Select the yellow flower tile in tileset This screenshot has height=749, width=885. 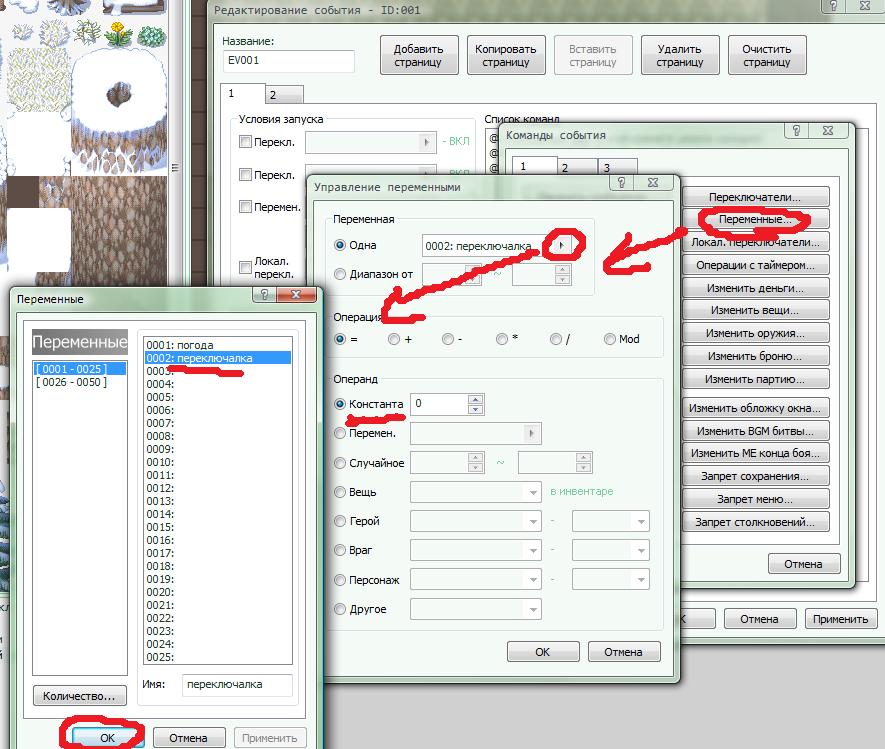point(121,35)
